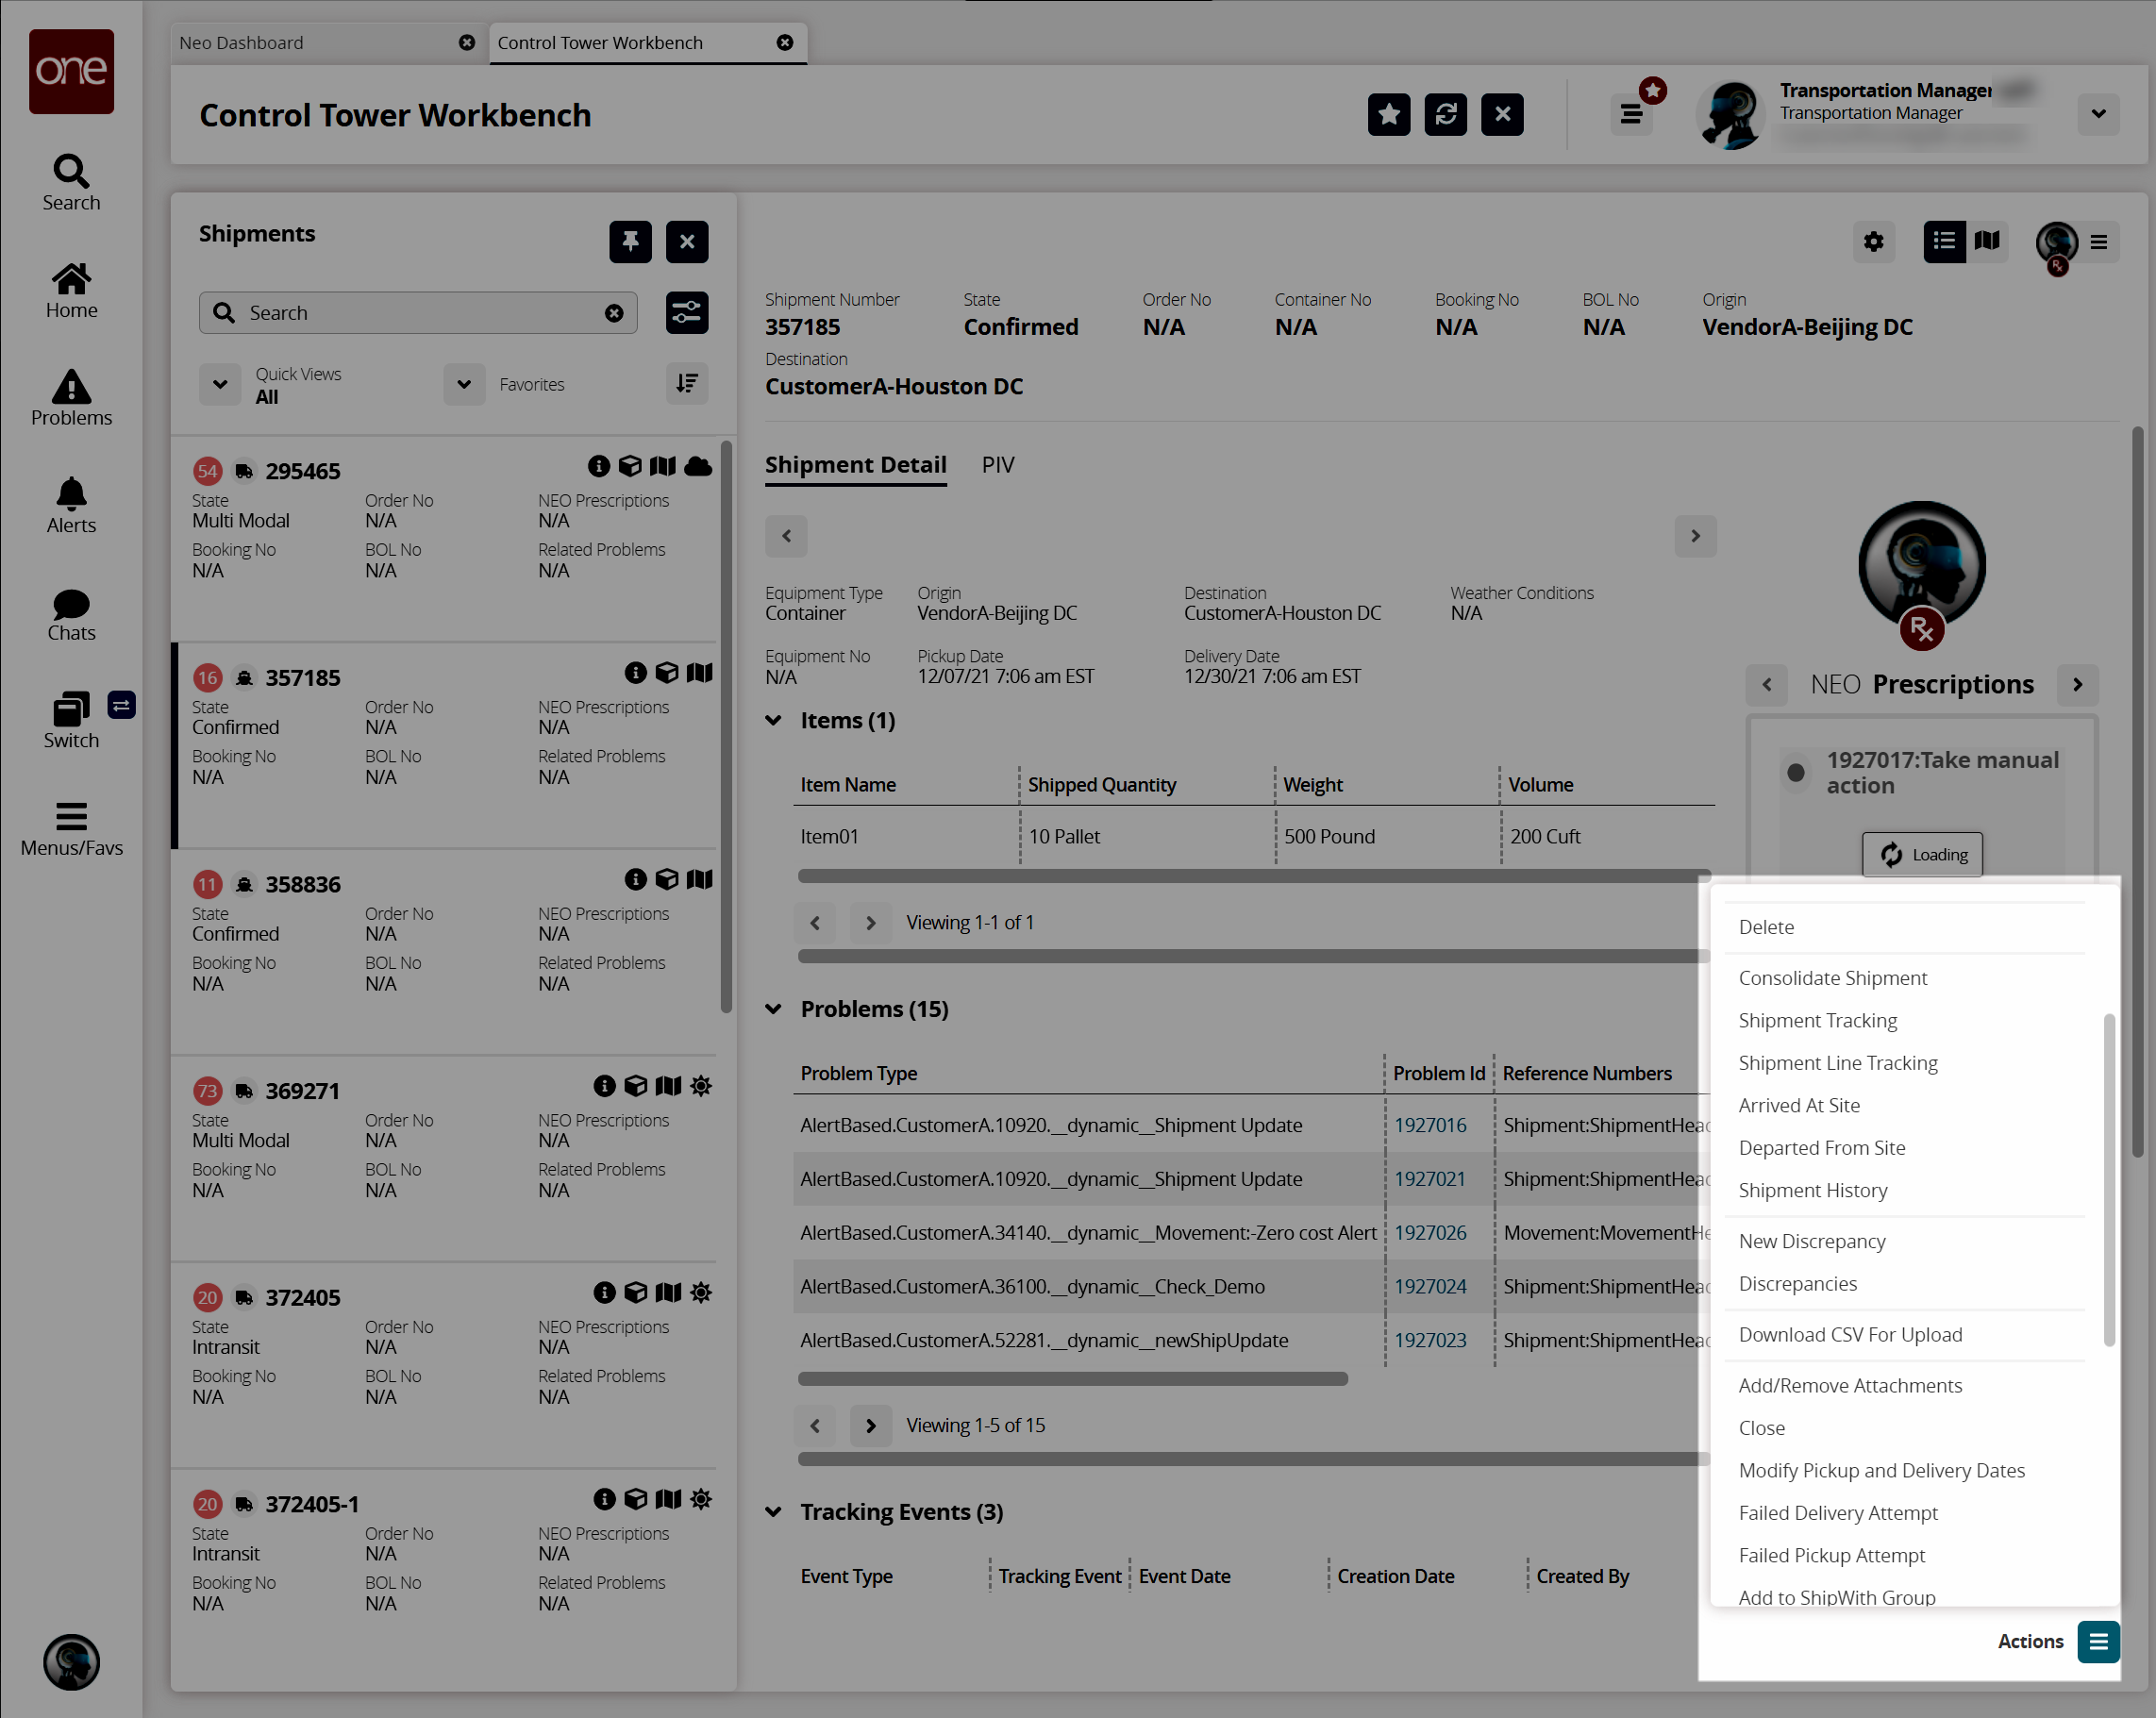Click the weather cloud icon on shipment 295465
2156x1718 pixels.
click(x=699, y=466)
